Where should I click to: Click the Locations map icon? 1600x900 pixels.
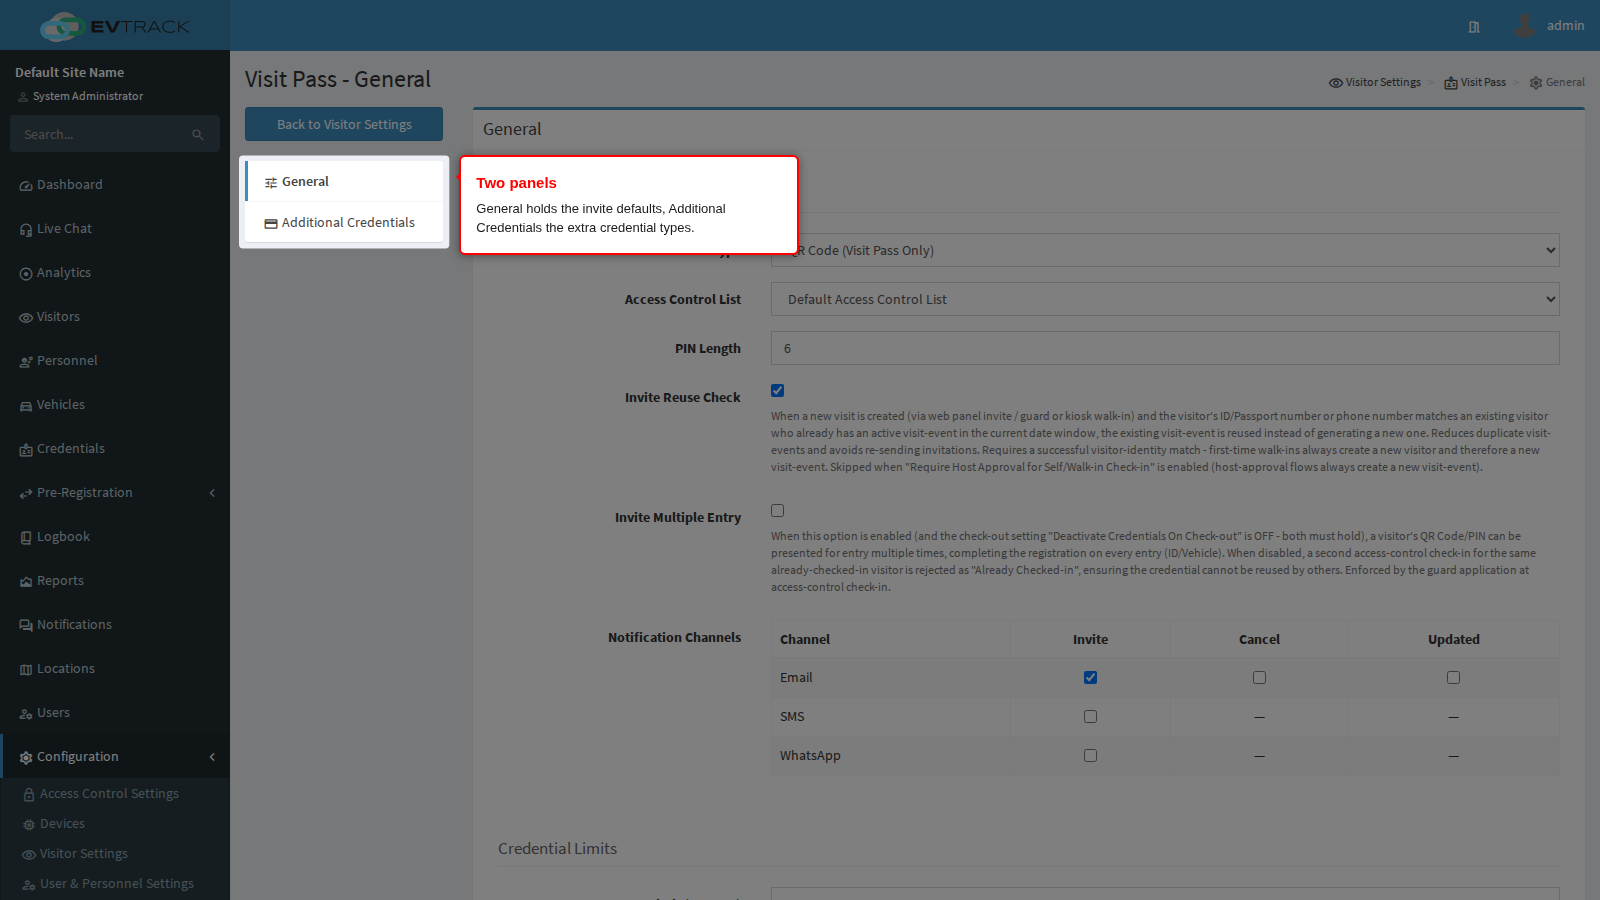pos(26,670)
